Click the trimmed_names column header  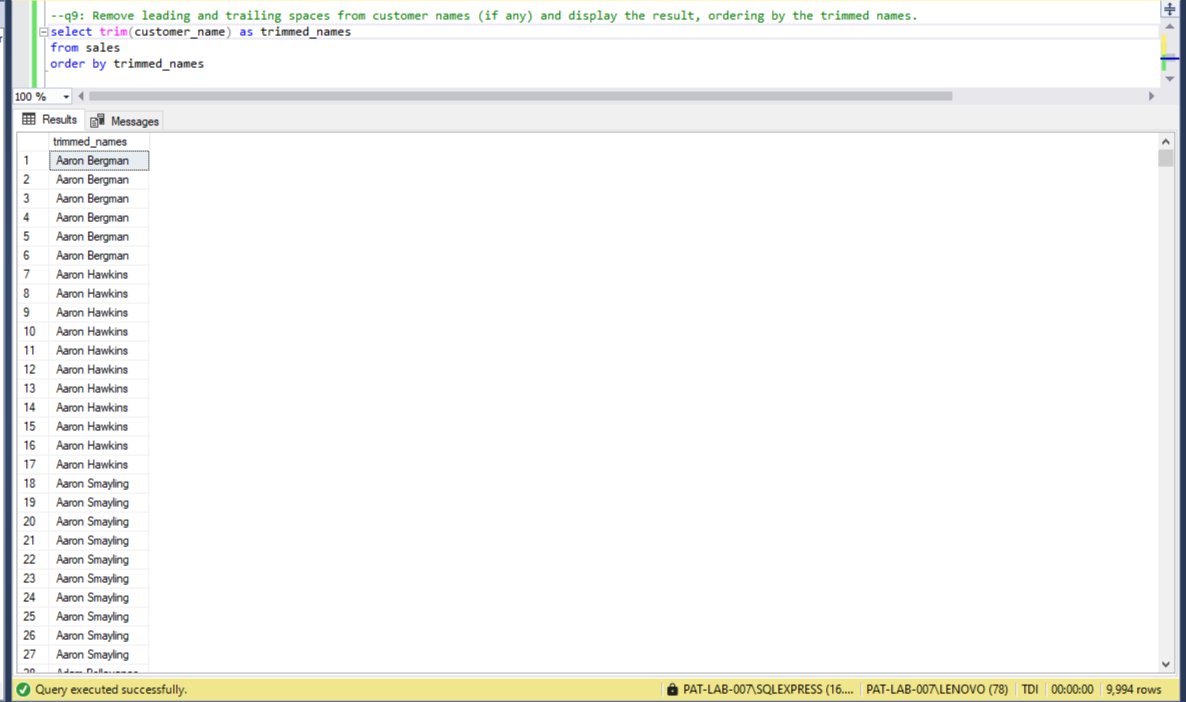click(99, 141)
